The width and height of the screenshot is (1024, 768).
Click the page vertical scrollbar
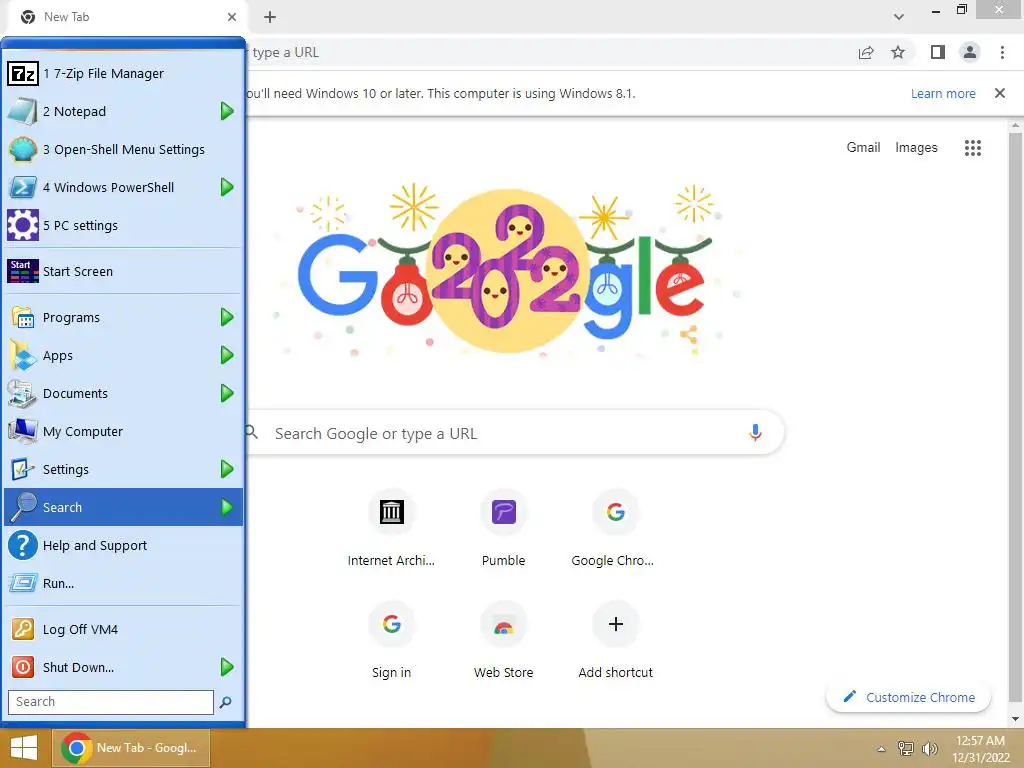point(1015,418)
